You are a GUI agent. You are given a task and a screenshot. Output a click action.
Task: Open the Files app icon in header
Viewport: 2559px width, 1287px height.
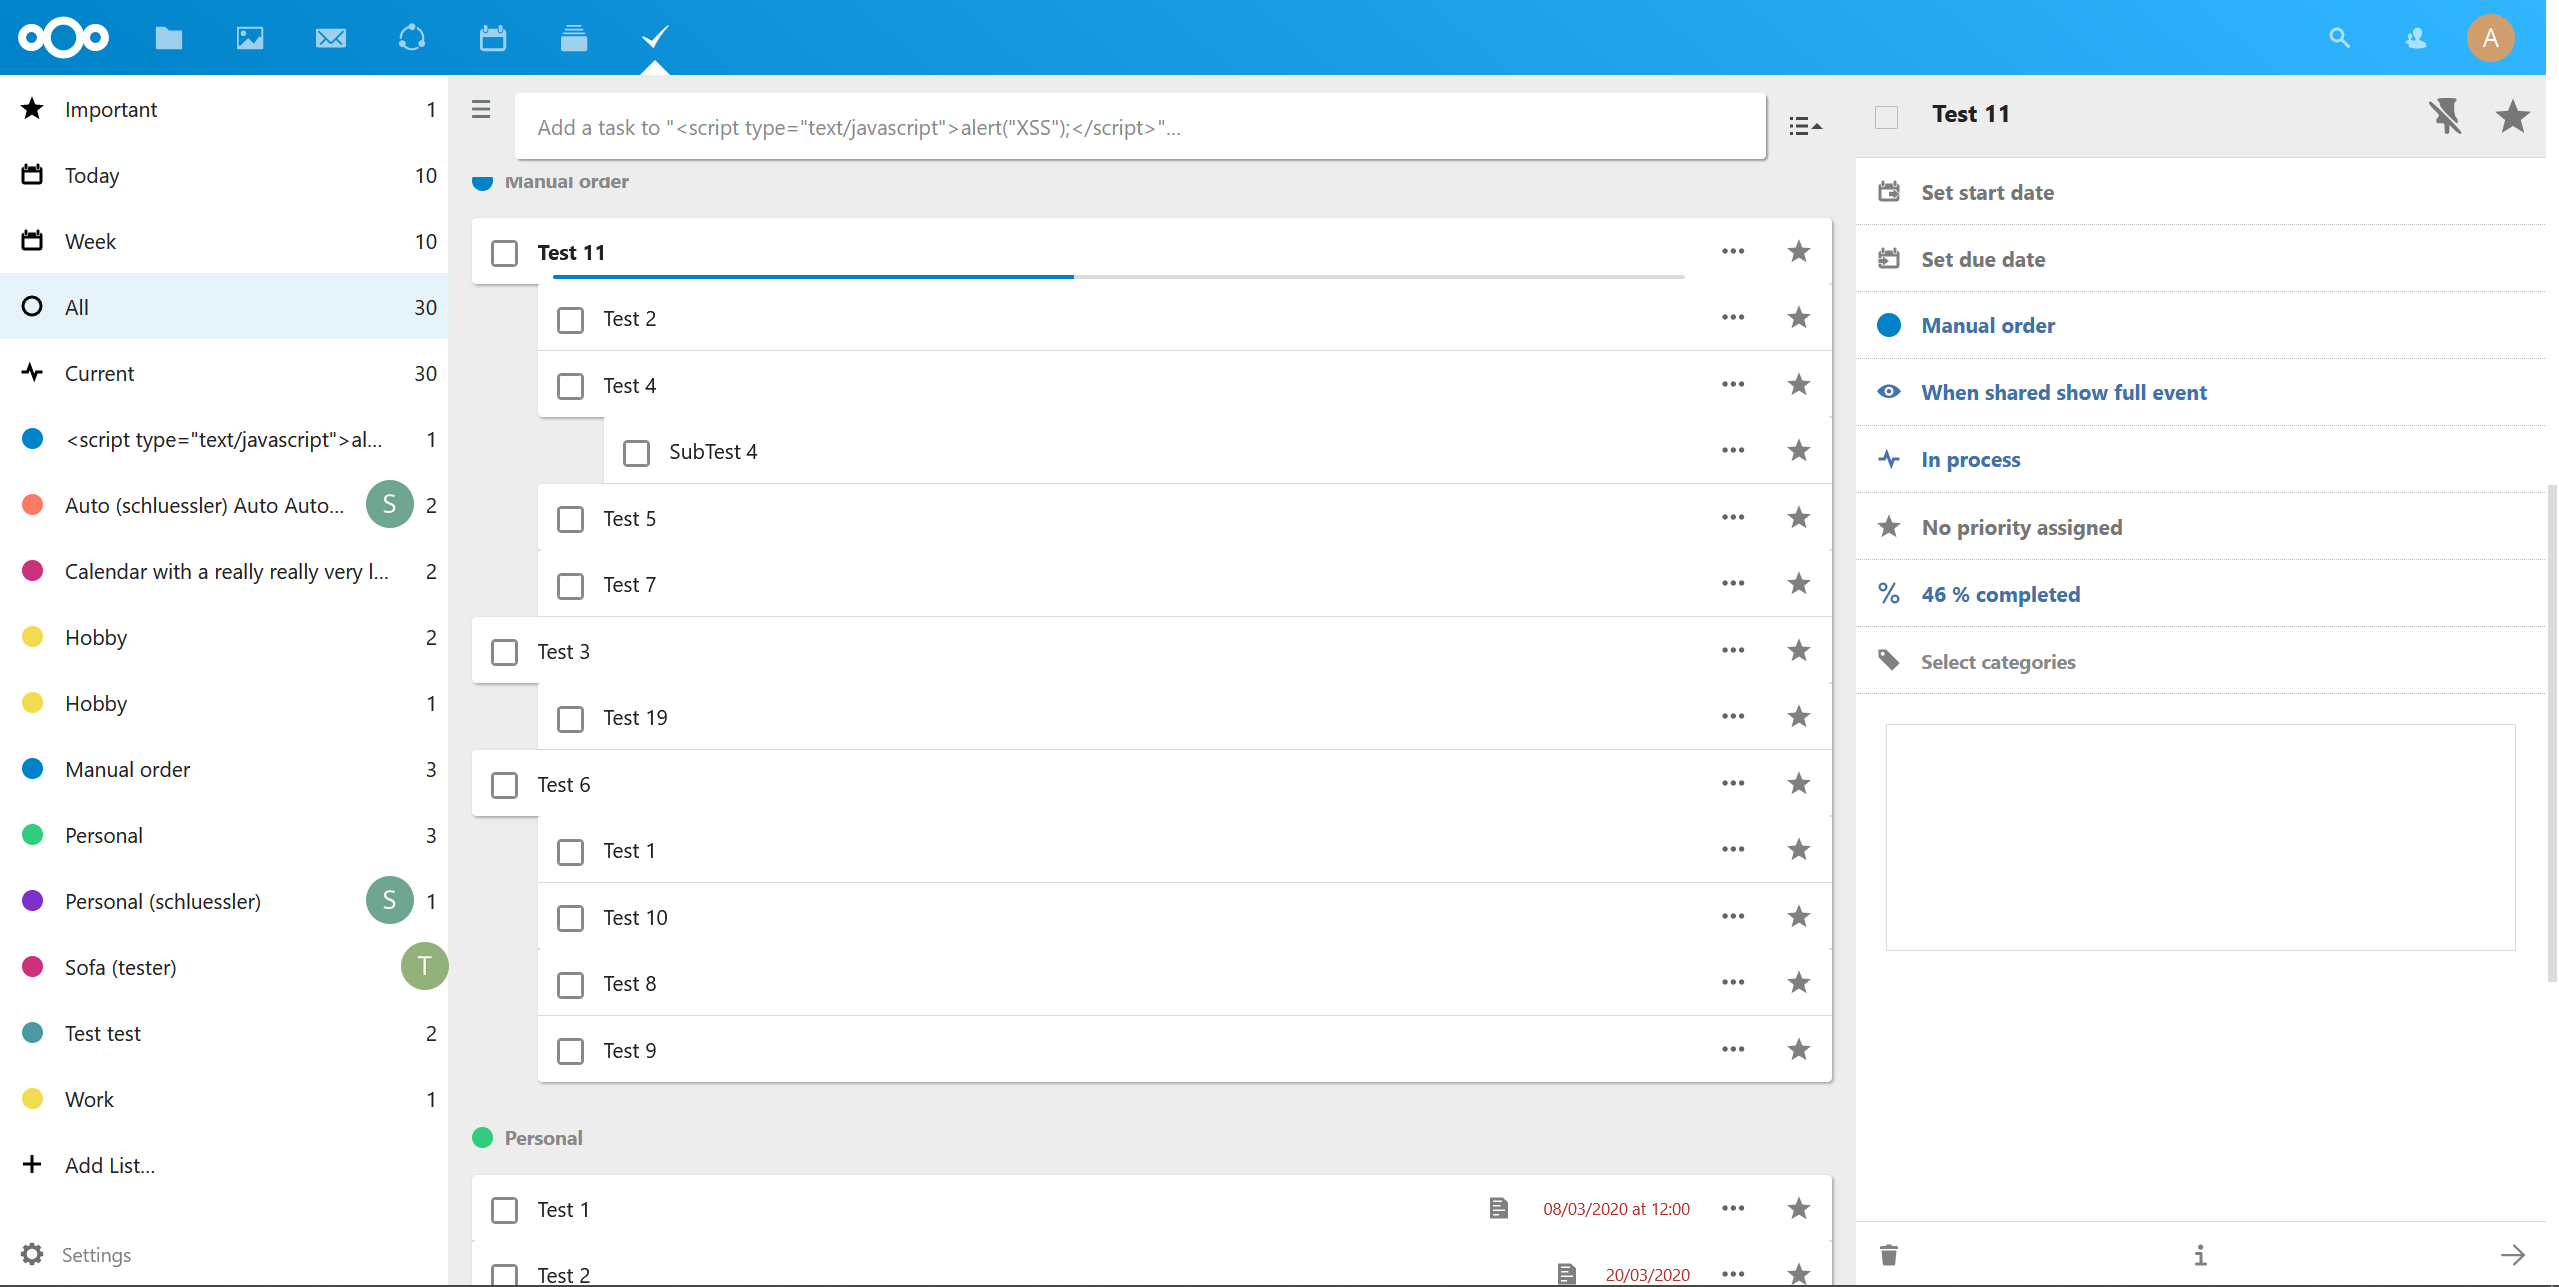point(169,38)
